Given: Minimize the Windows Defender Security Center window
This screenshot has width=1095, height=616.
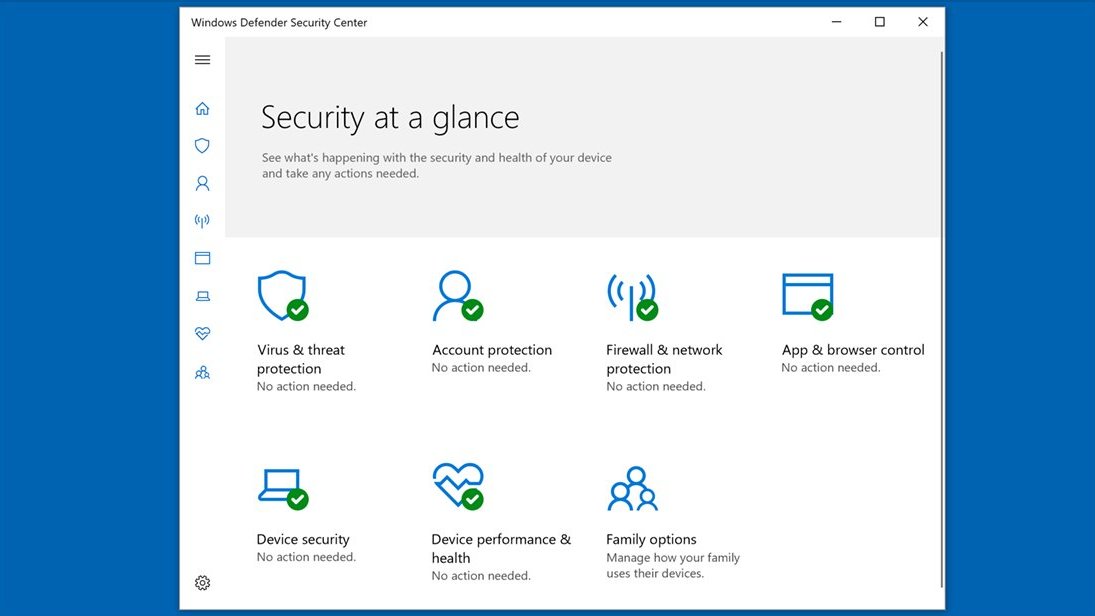Looking at the screenshot, I should (837, 22).
